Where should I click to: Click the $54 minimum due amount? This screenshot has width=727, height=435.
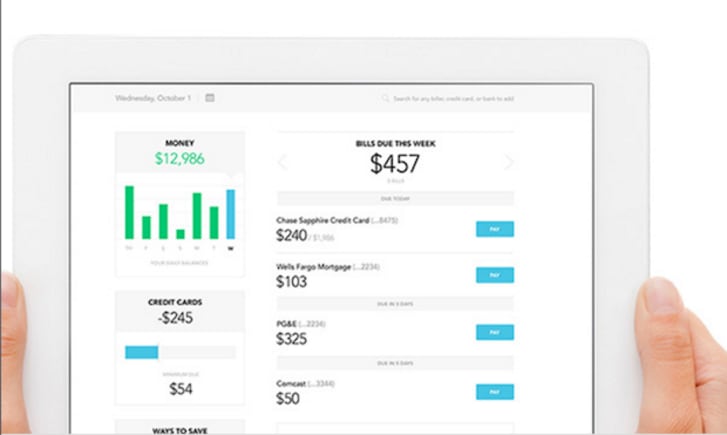(180, 389)
